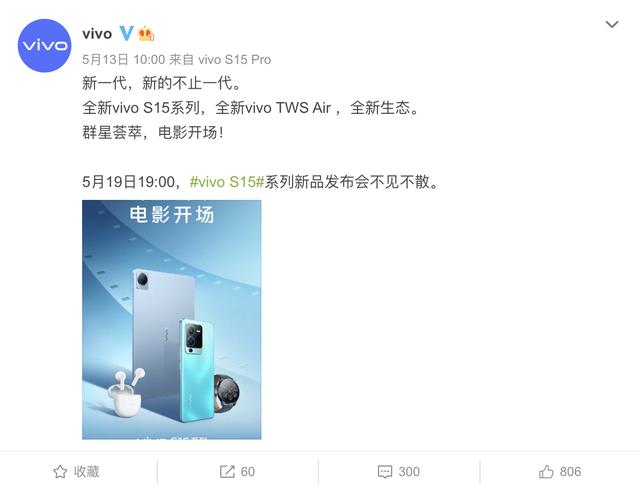Click the blue V verification badge
Viewport: 640px width, 489px height.
click(127, 33)
